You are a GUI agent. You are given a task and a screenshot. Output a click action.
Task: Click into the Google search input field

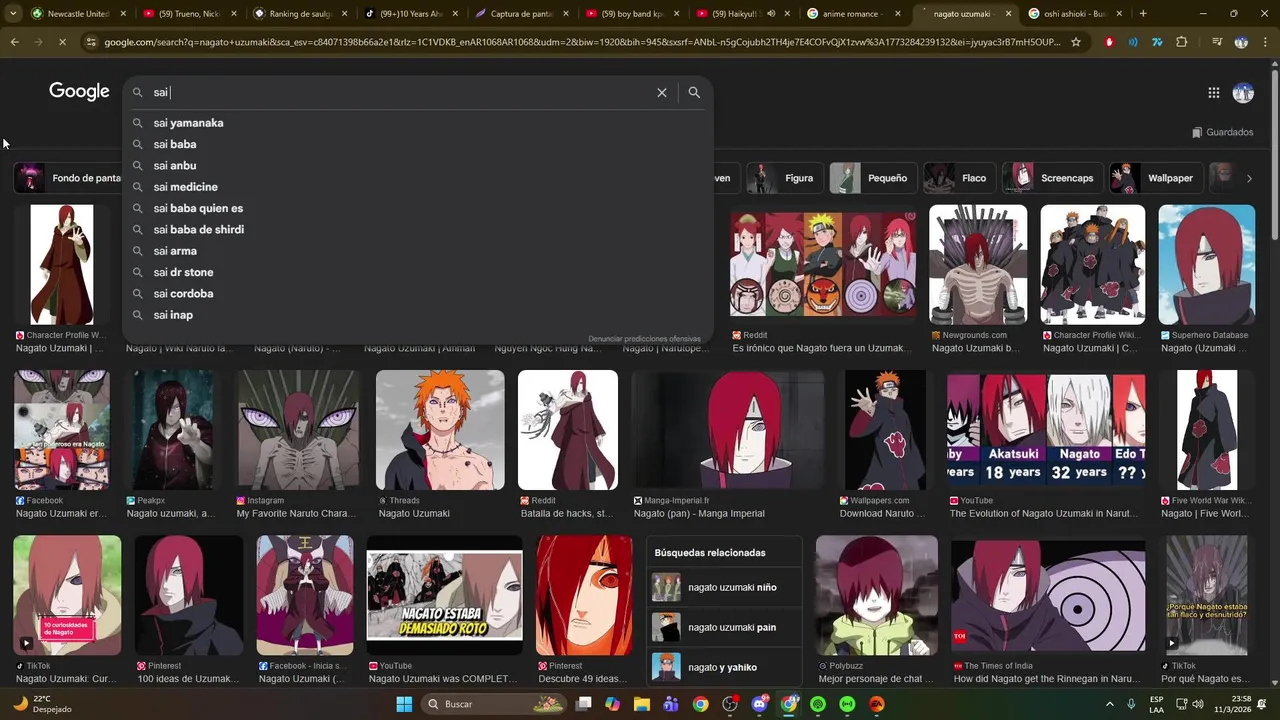pos(400,92)
